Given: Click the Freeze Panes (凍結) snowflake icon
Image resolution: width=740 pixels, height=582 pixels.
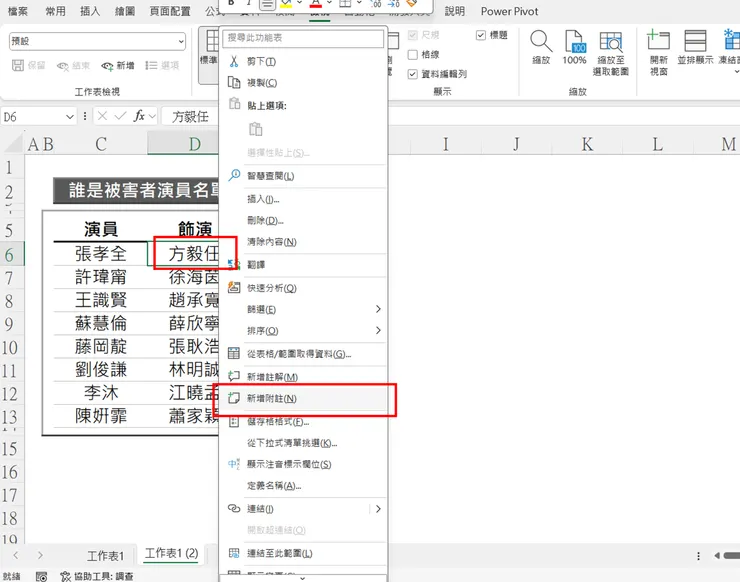Looking at the screenshot, I should [732, 40].
